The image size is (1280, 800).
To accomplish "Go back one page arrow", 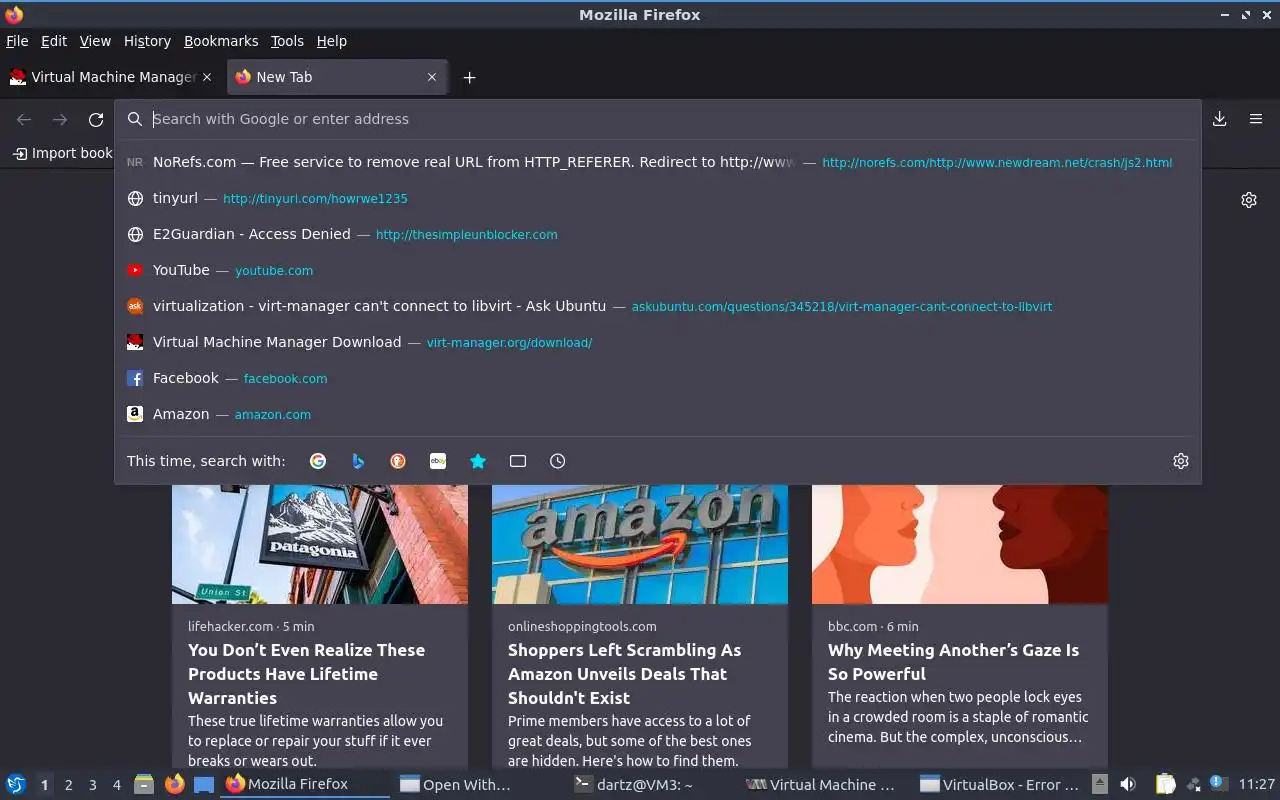I will [x=24, y=119].
